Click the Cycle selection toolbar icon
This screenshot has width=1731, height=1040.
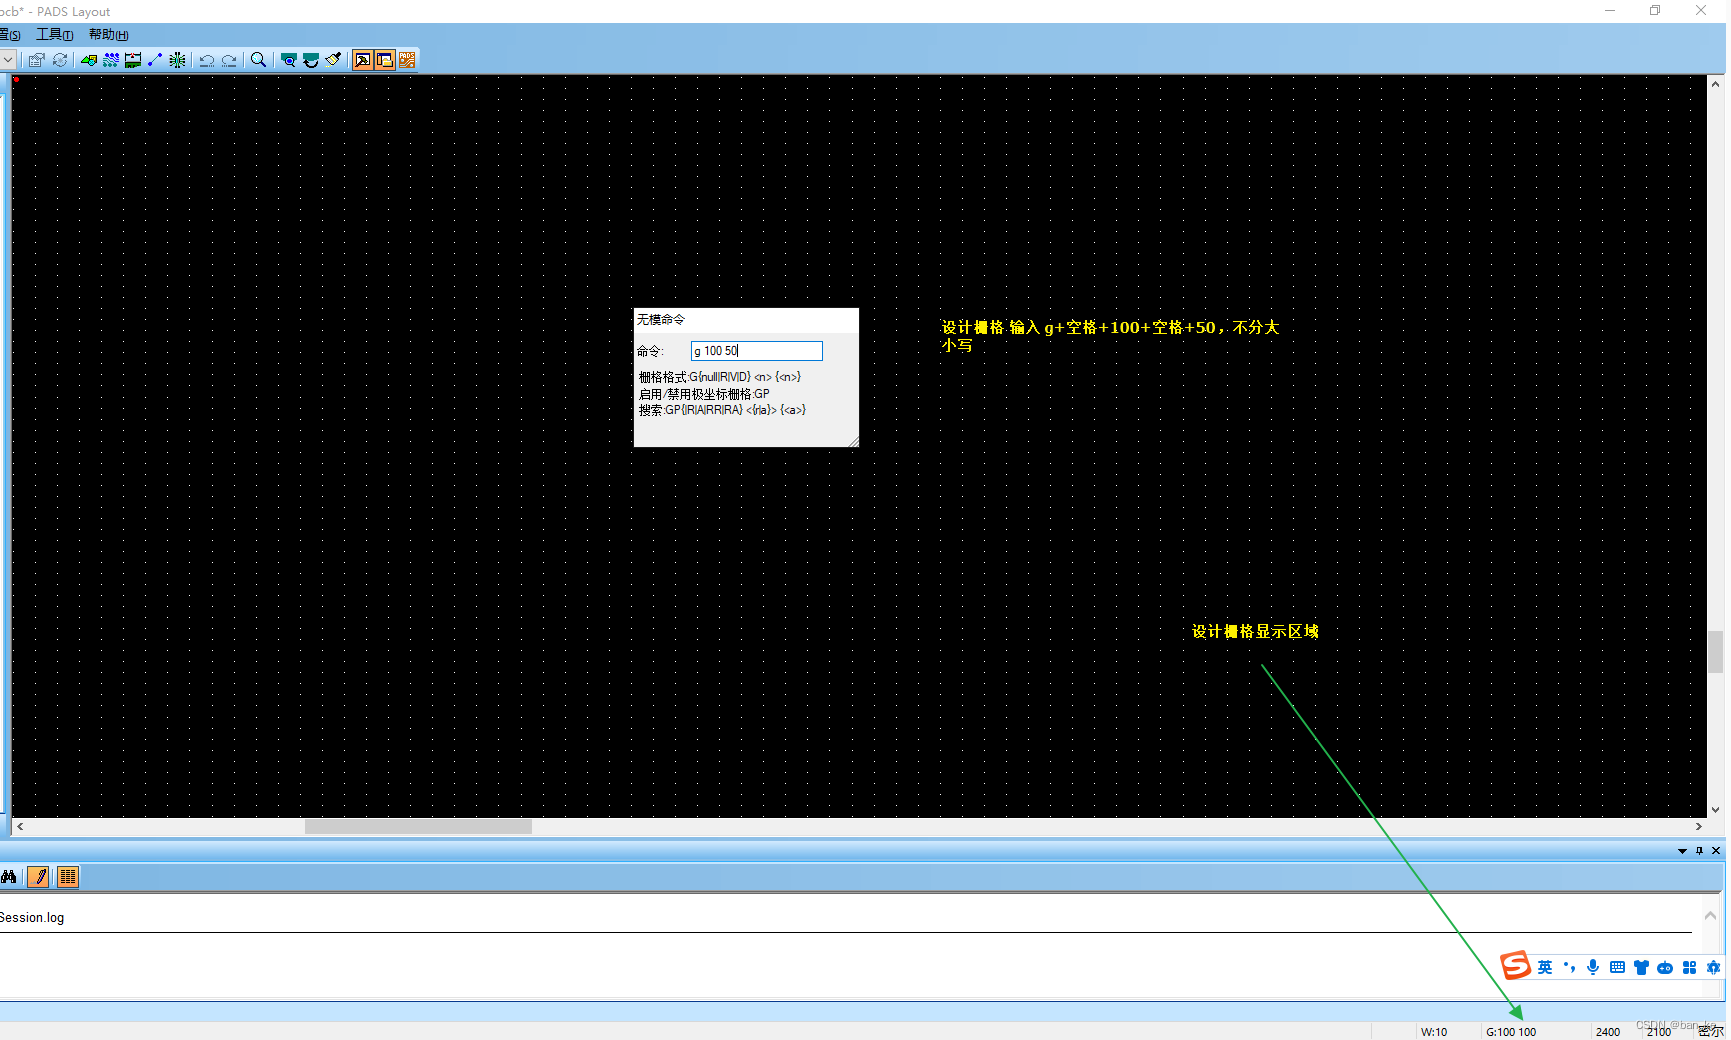click(x=60, y=60)
